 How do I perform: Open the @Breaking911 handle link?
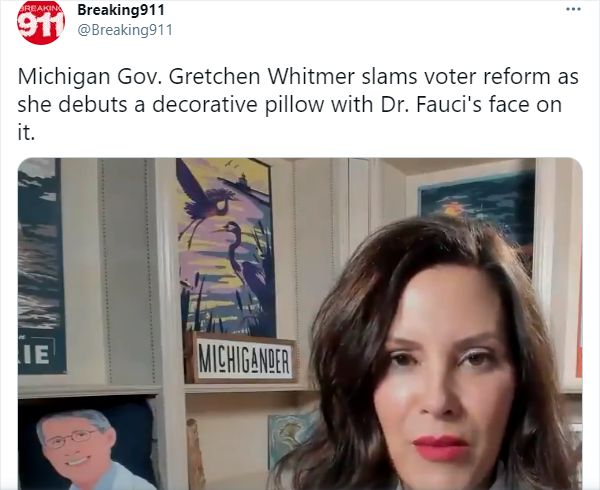pyautogui.click(x=125, y=30)
